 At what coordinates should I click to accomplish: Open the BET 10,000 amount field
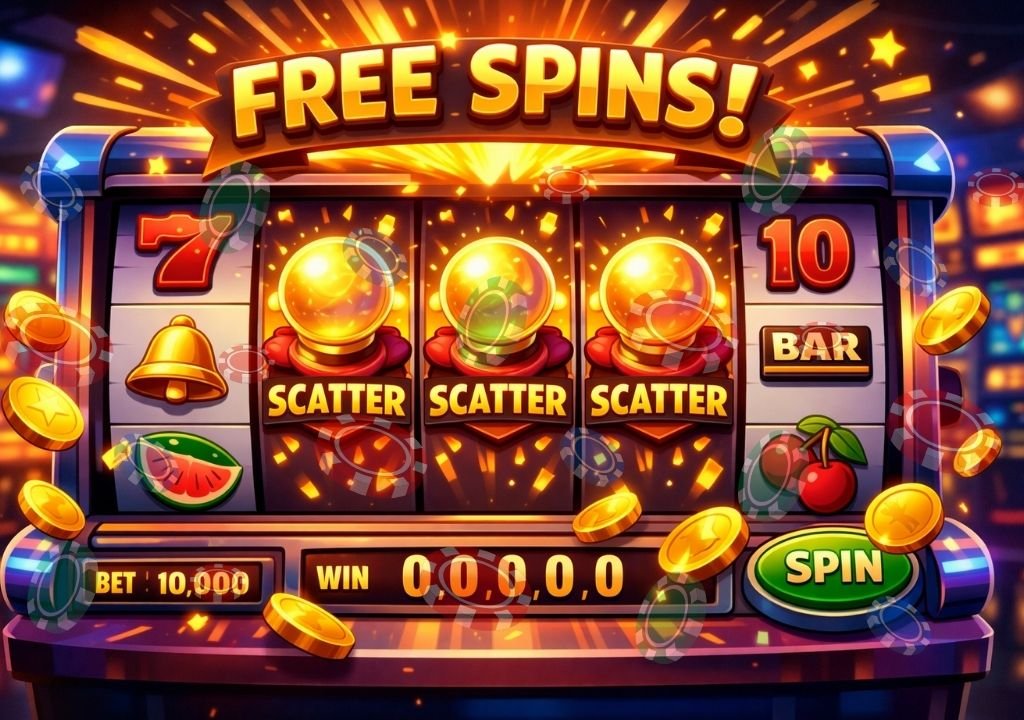pos(173,582)
